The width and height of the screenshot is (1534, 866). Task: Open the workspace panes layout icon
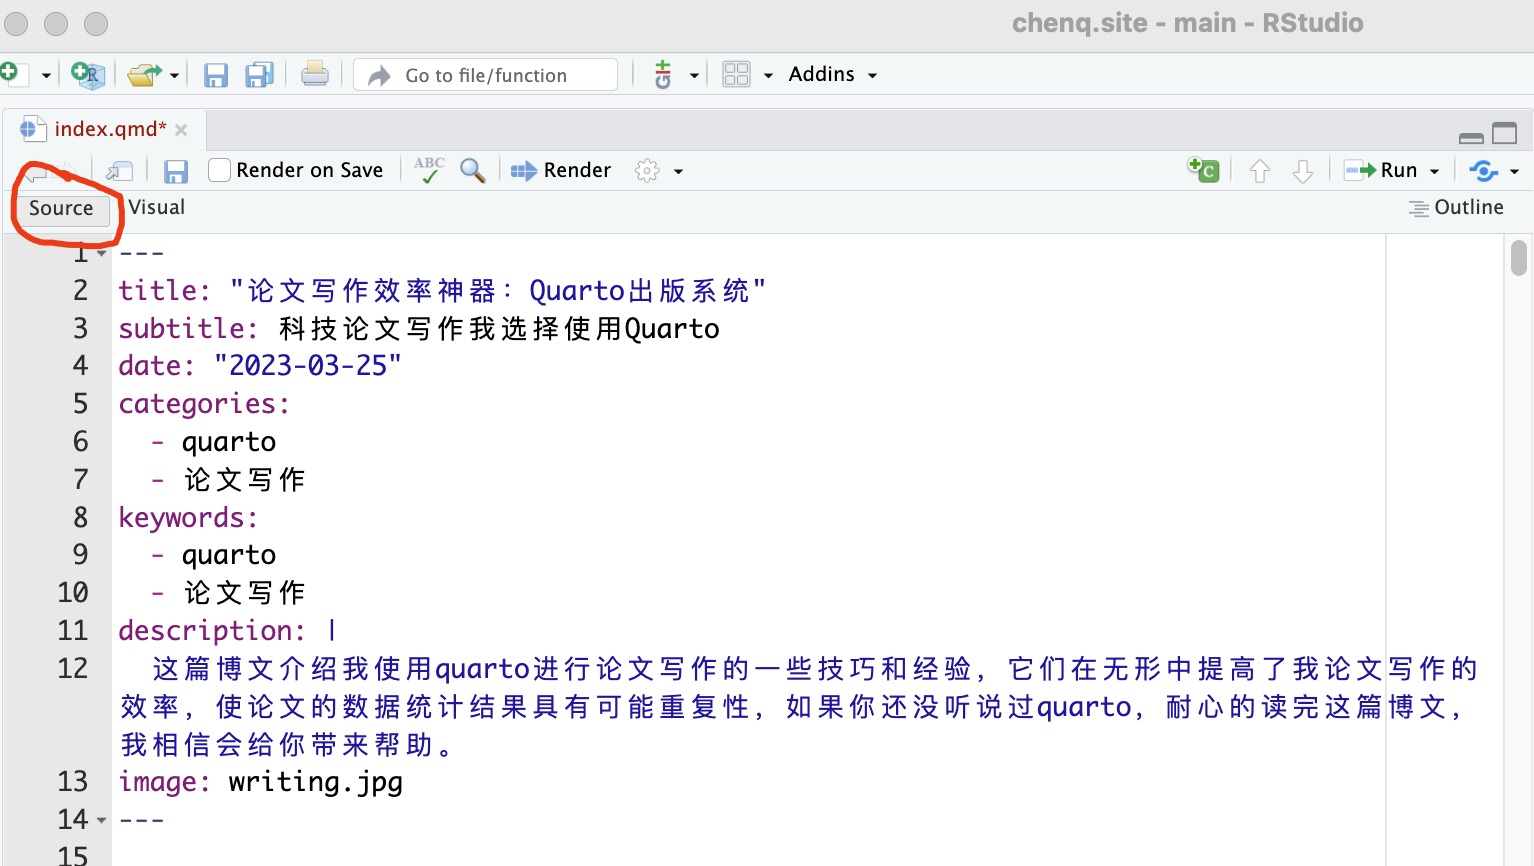[736, 74]
